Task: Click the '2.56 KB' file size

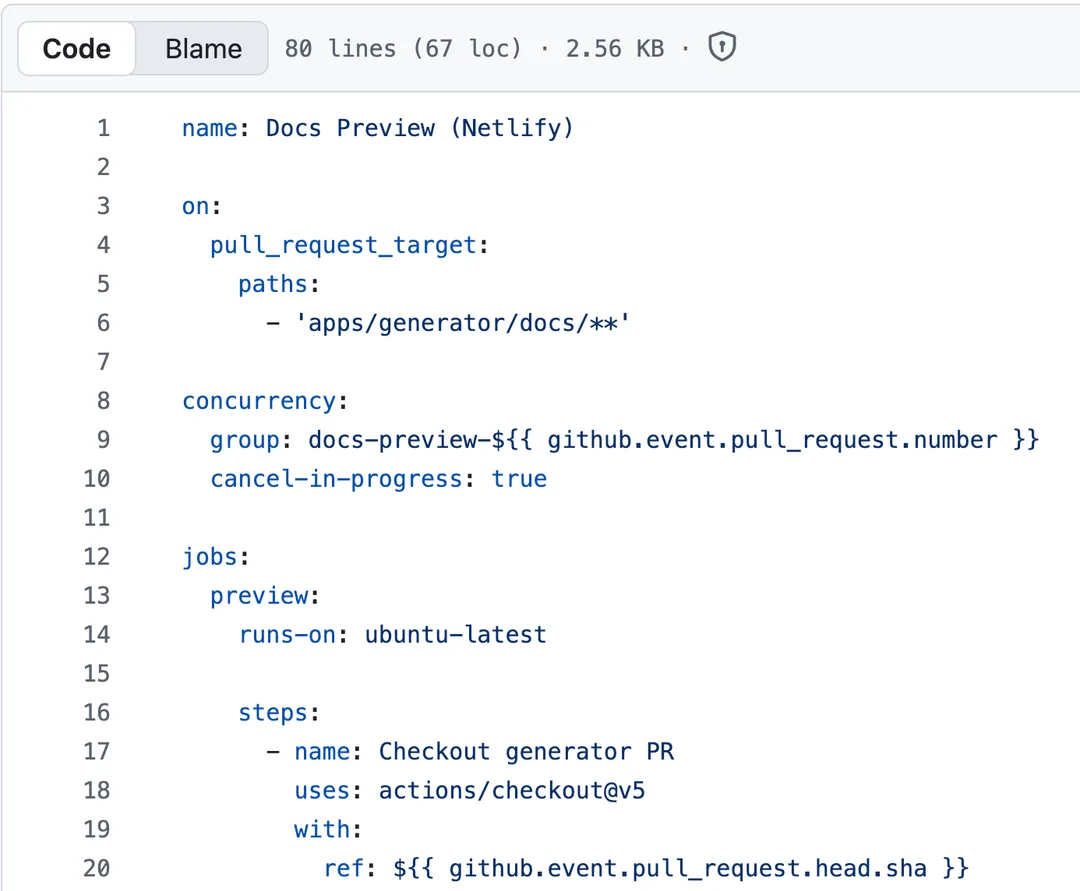Action: coord(615,48)
